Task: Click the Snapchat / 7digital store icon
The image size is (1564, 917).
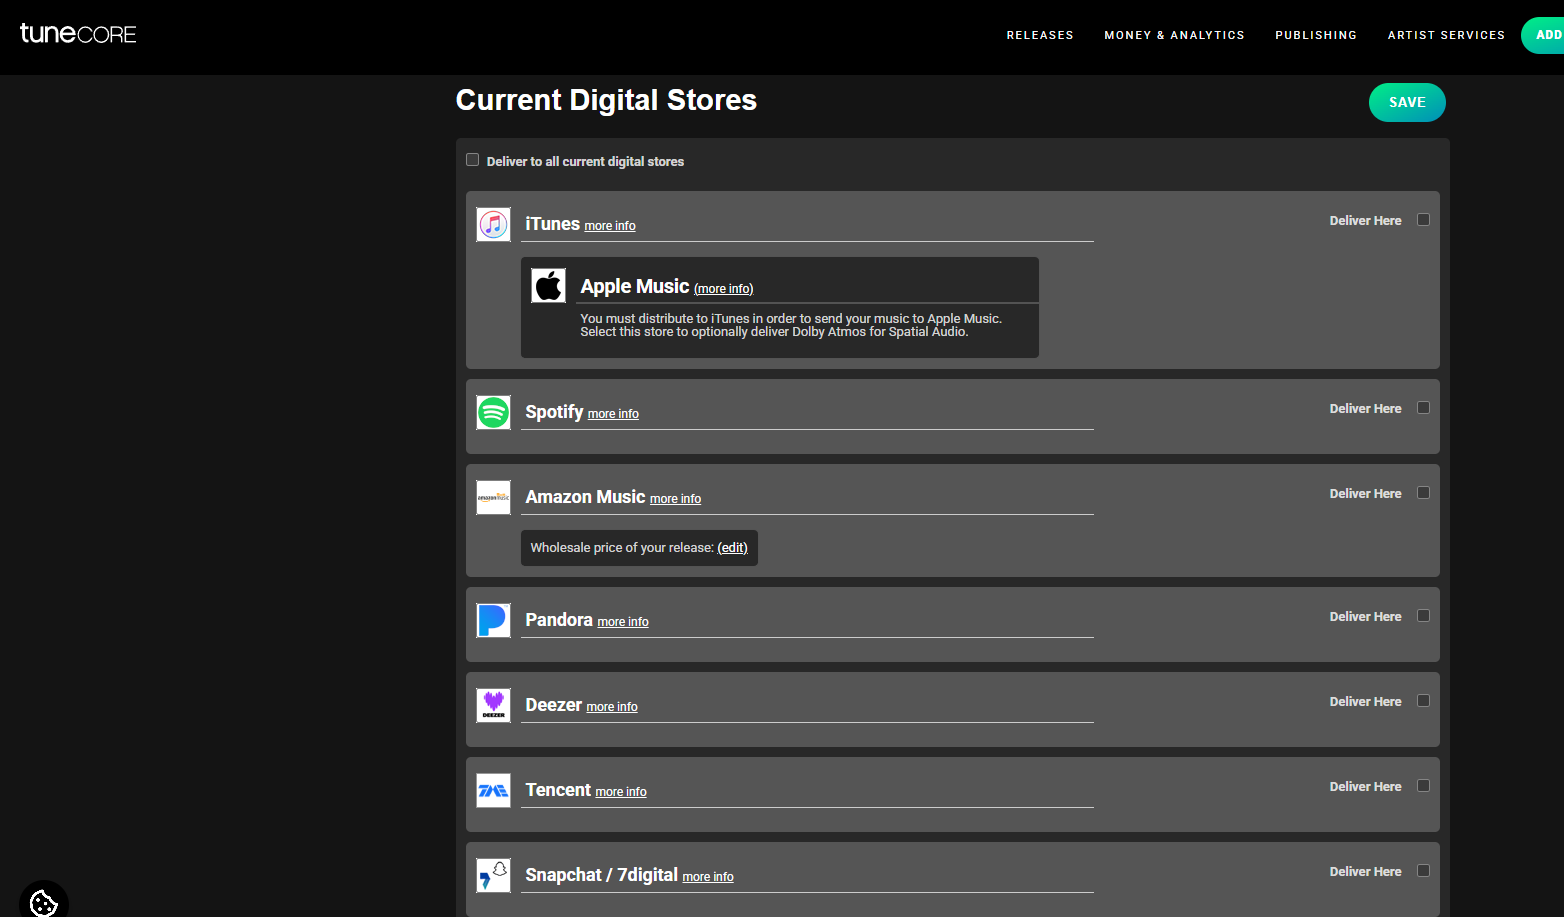Action: pos(493,875)
